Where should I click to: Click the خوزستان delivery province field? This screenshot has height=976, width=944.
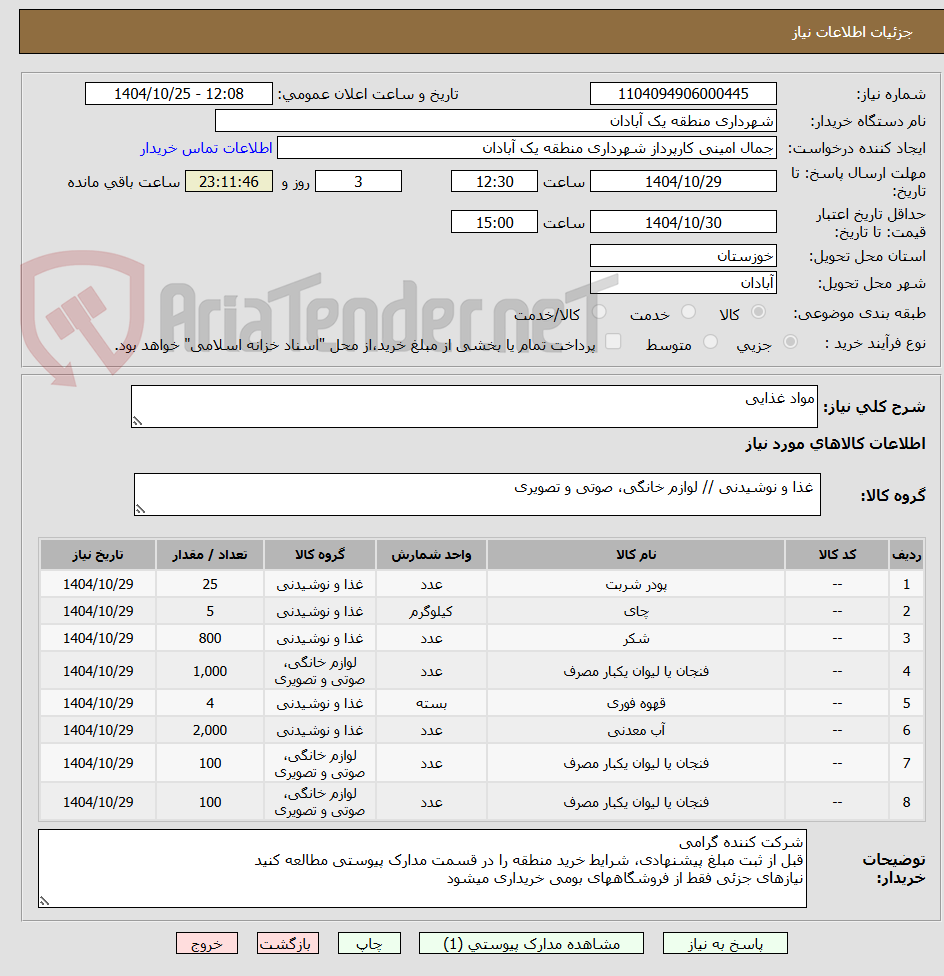[x=683, y=256]
